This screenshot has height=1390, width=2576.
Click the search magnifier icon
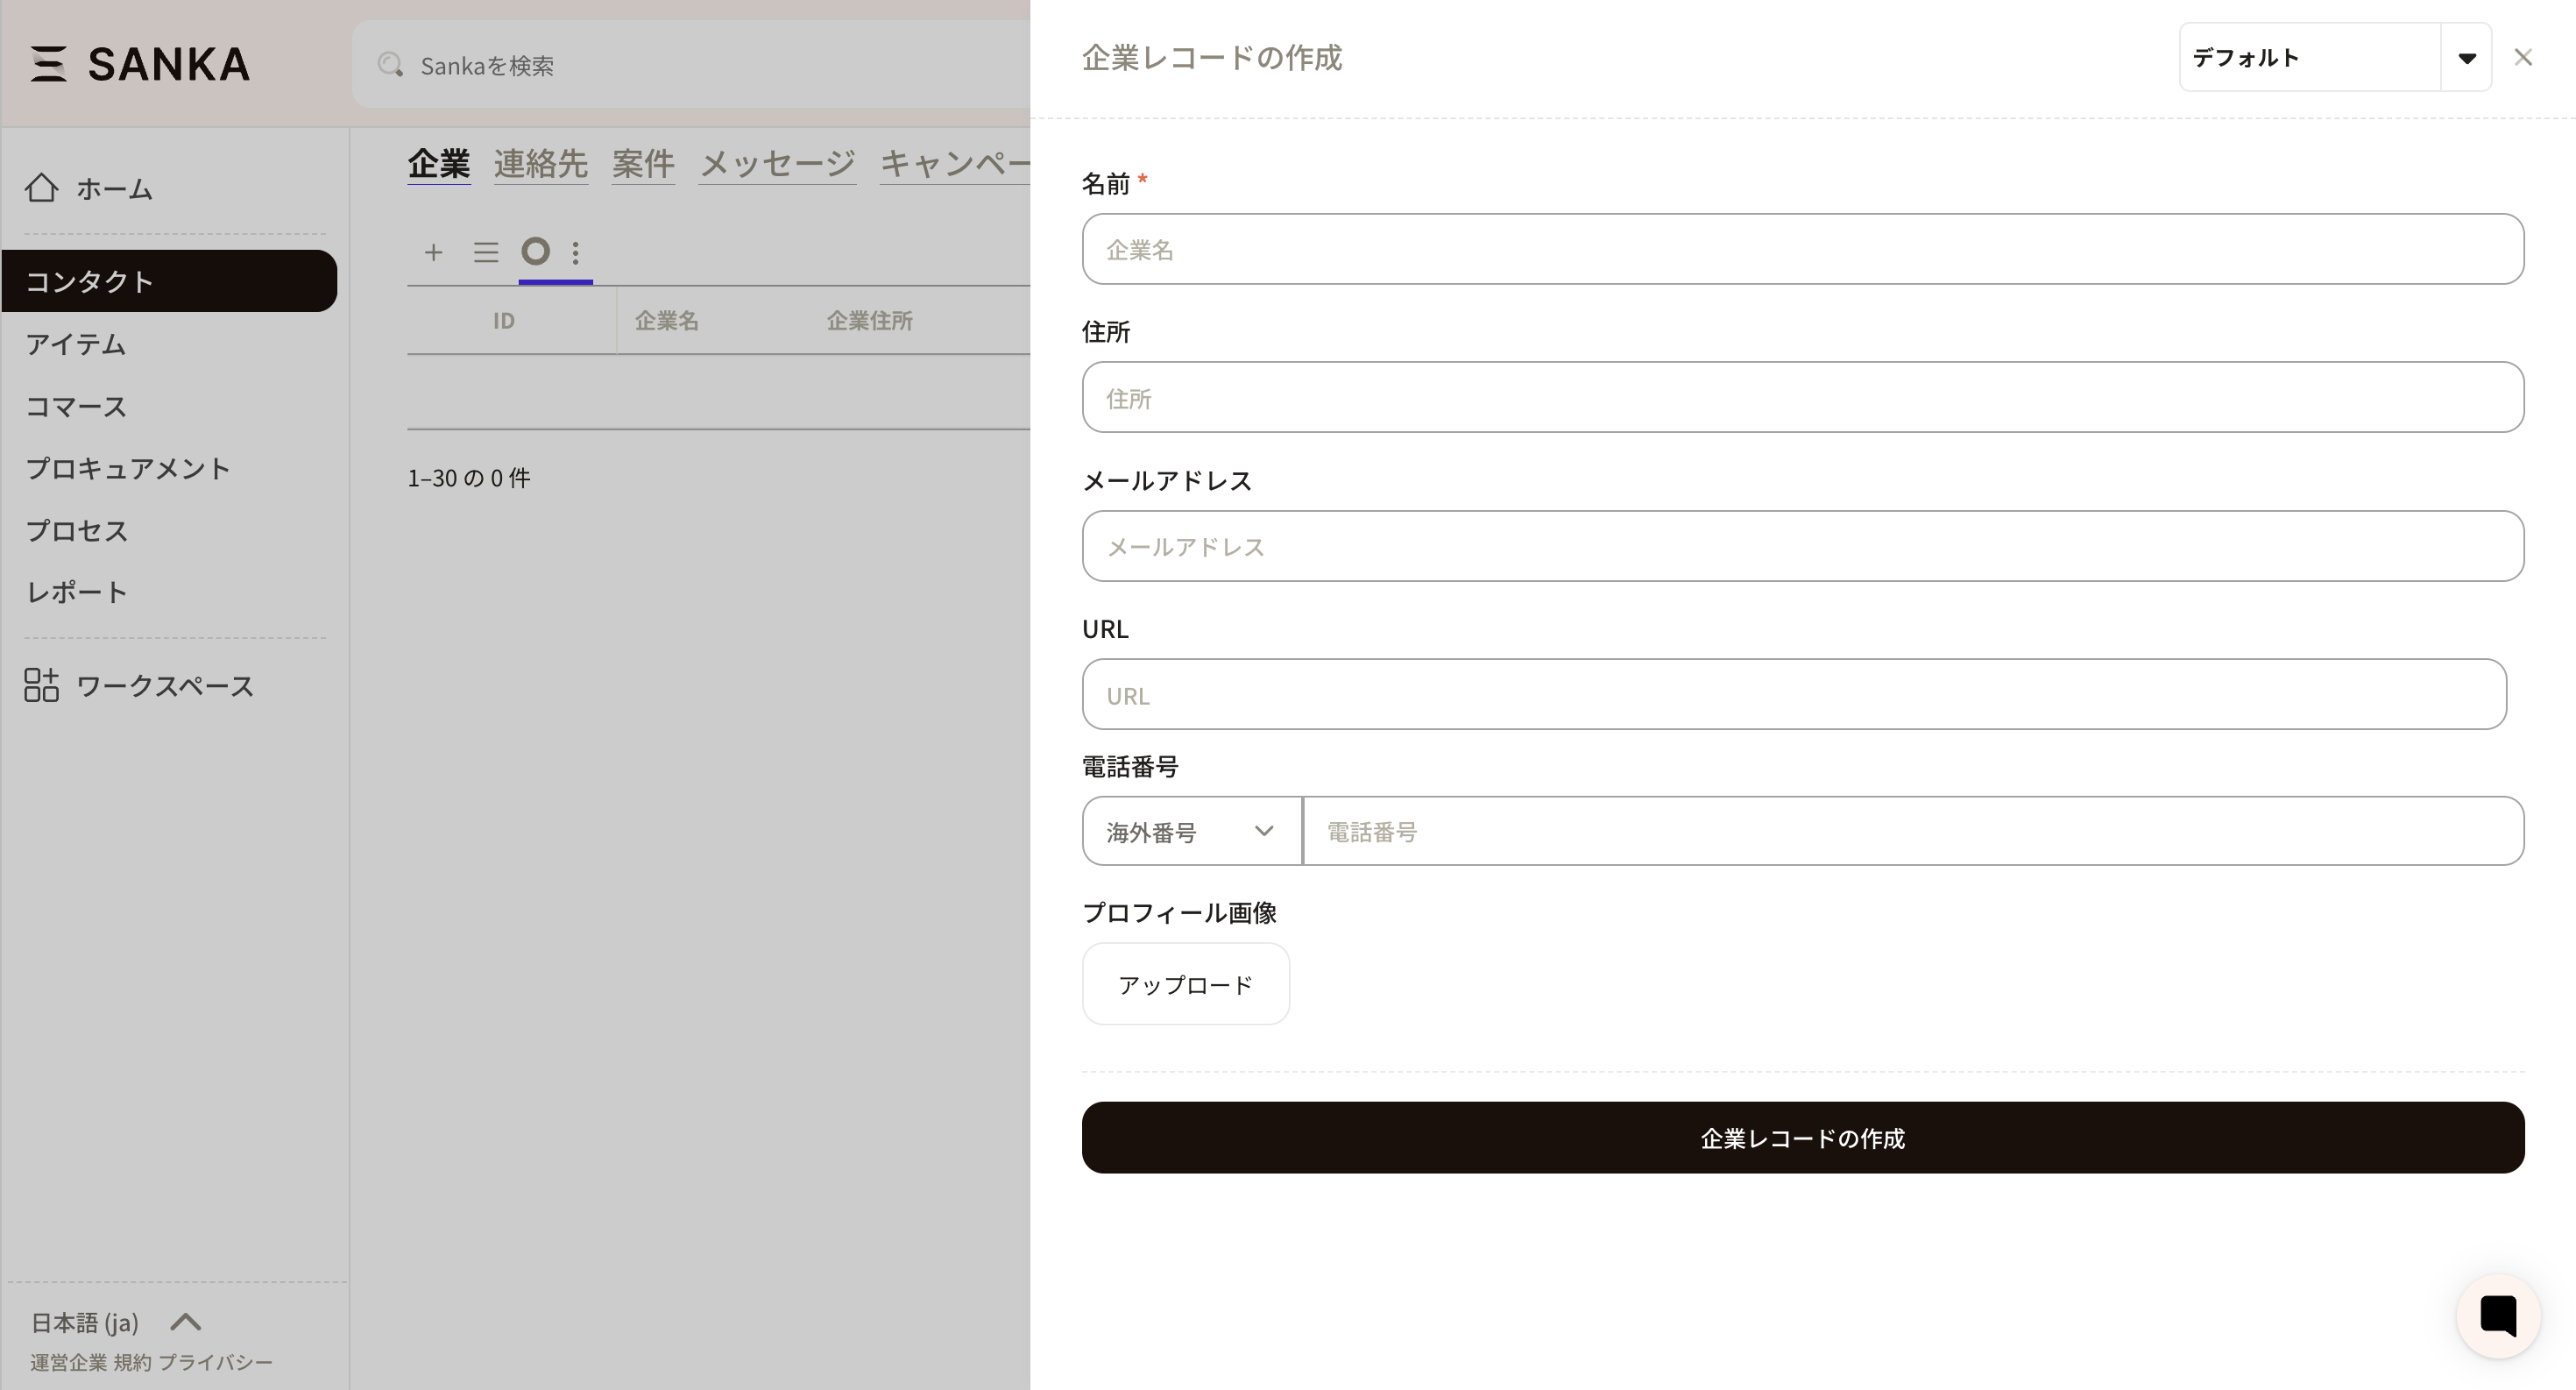[390, 65]
